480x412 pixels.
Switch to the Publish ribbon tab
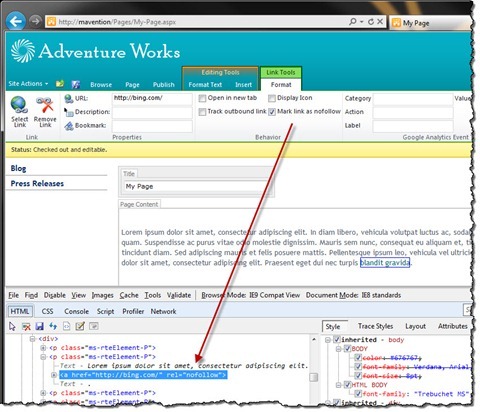[x=164, y=85]
